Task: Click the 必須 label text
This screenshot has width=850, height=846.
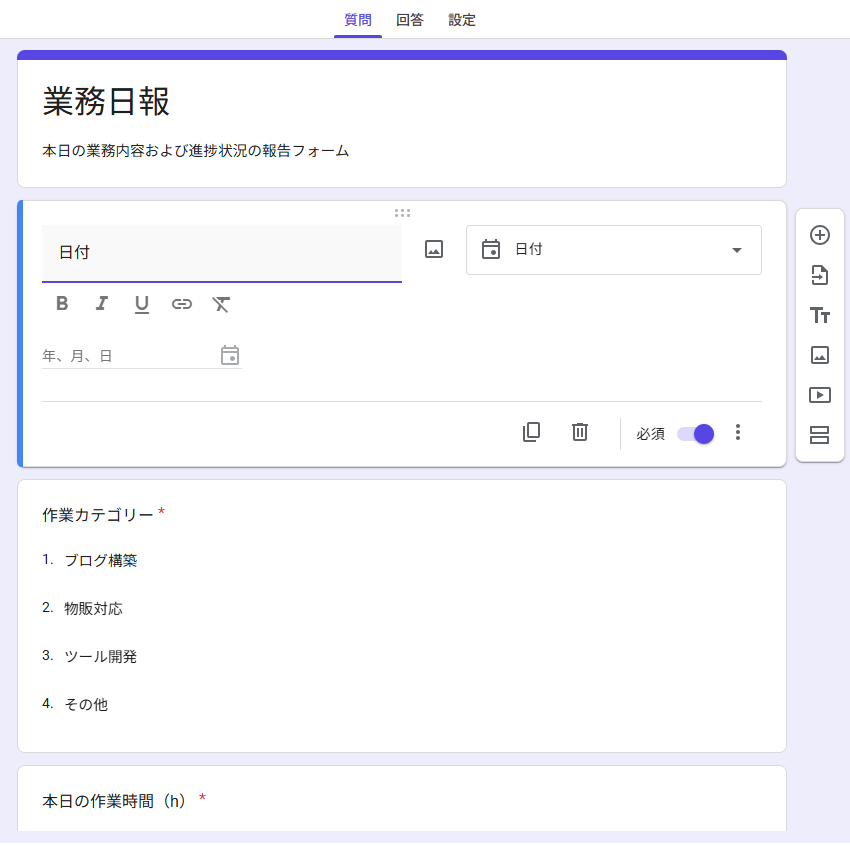Action: pos(651,434)
